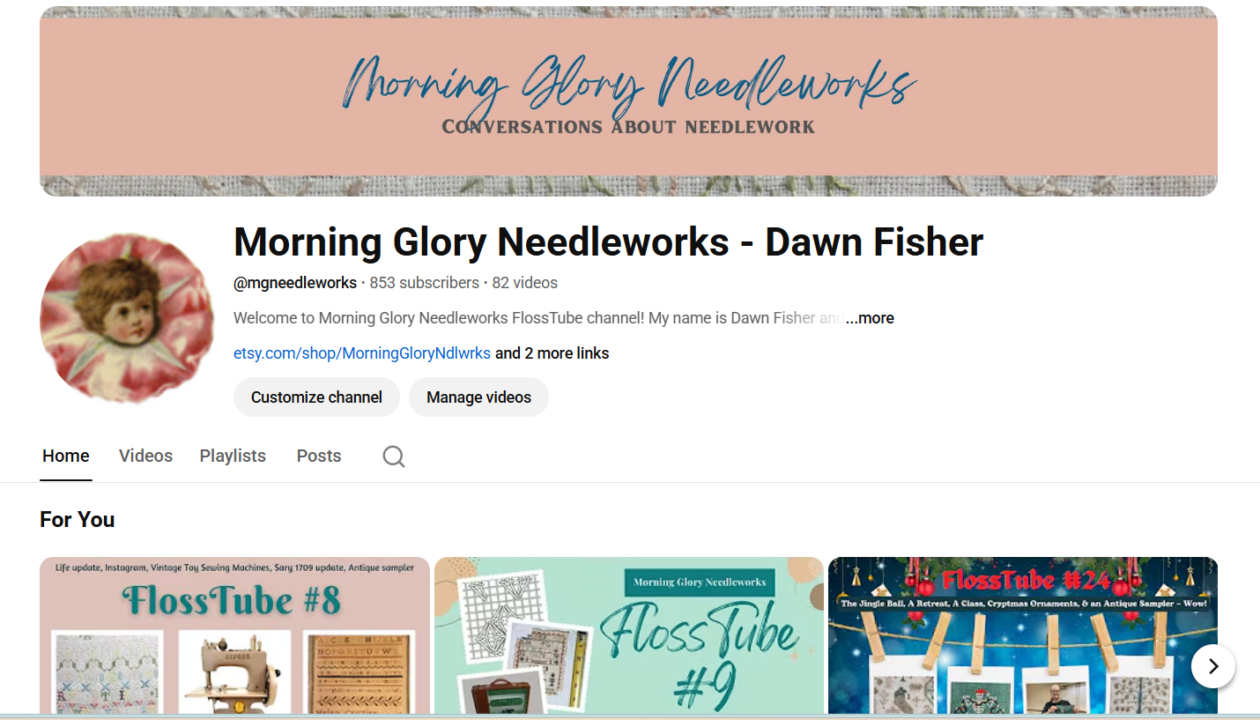Expand the channel description with ...more
This screenshot has height=720, width=1260.
[x=870, y=318]
